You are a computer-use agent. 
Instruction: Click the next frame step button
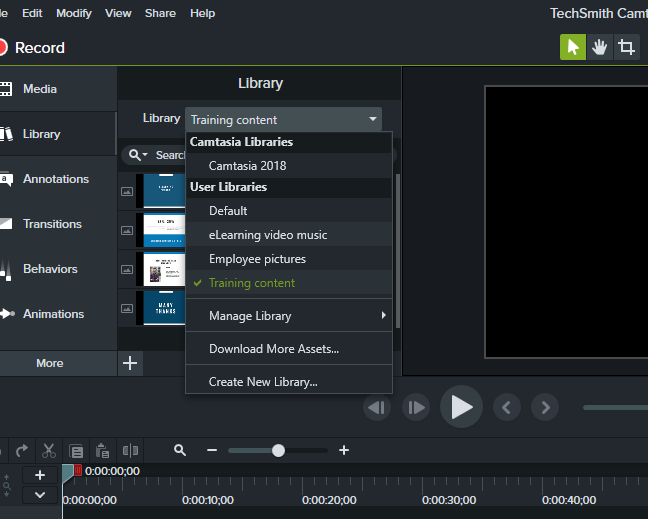coord(416,407)
